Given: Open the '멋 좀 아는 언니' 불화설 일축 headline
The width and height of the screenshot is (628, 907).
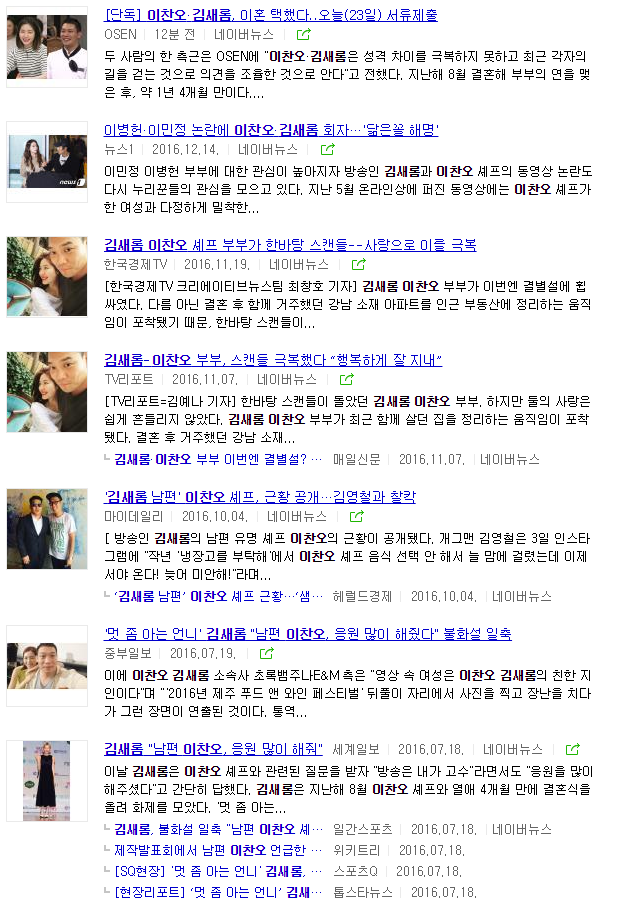Looking at the screenshot, I should pos(308,634).
